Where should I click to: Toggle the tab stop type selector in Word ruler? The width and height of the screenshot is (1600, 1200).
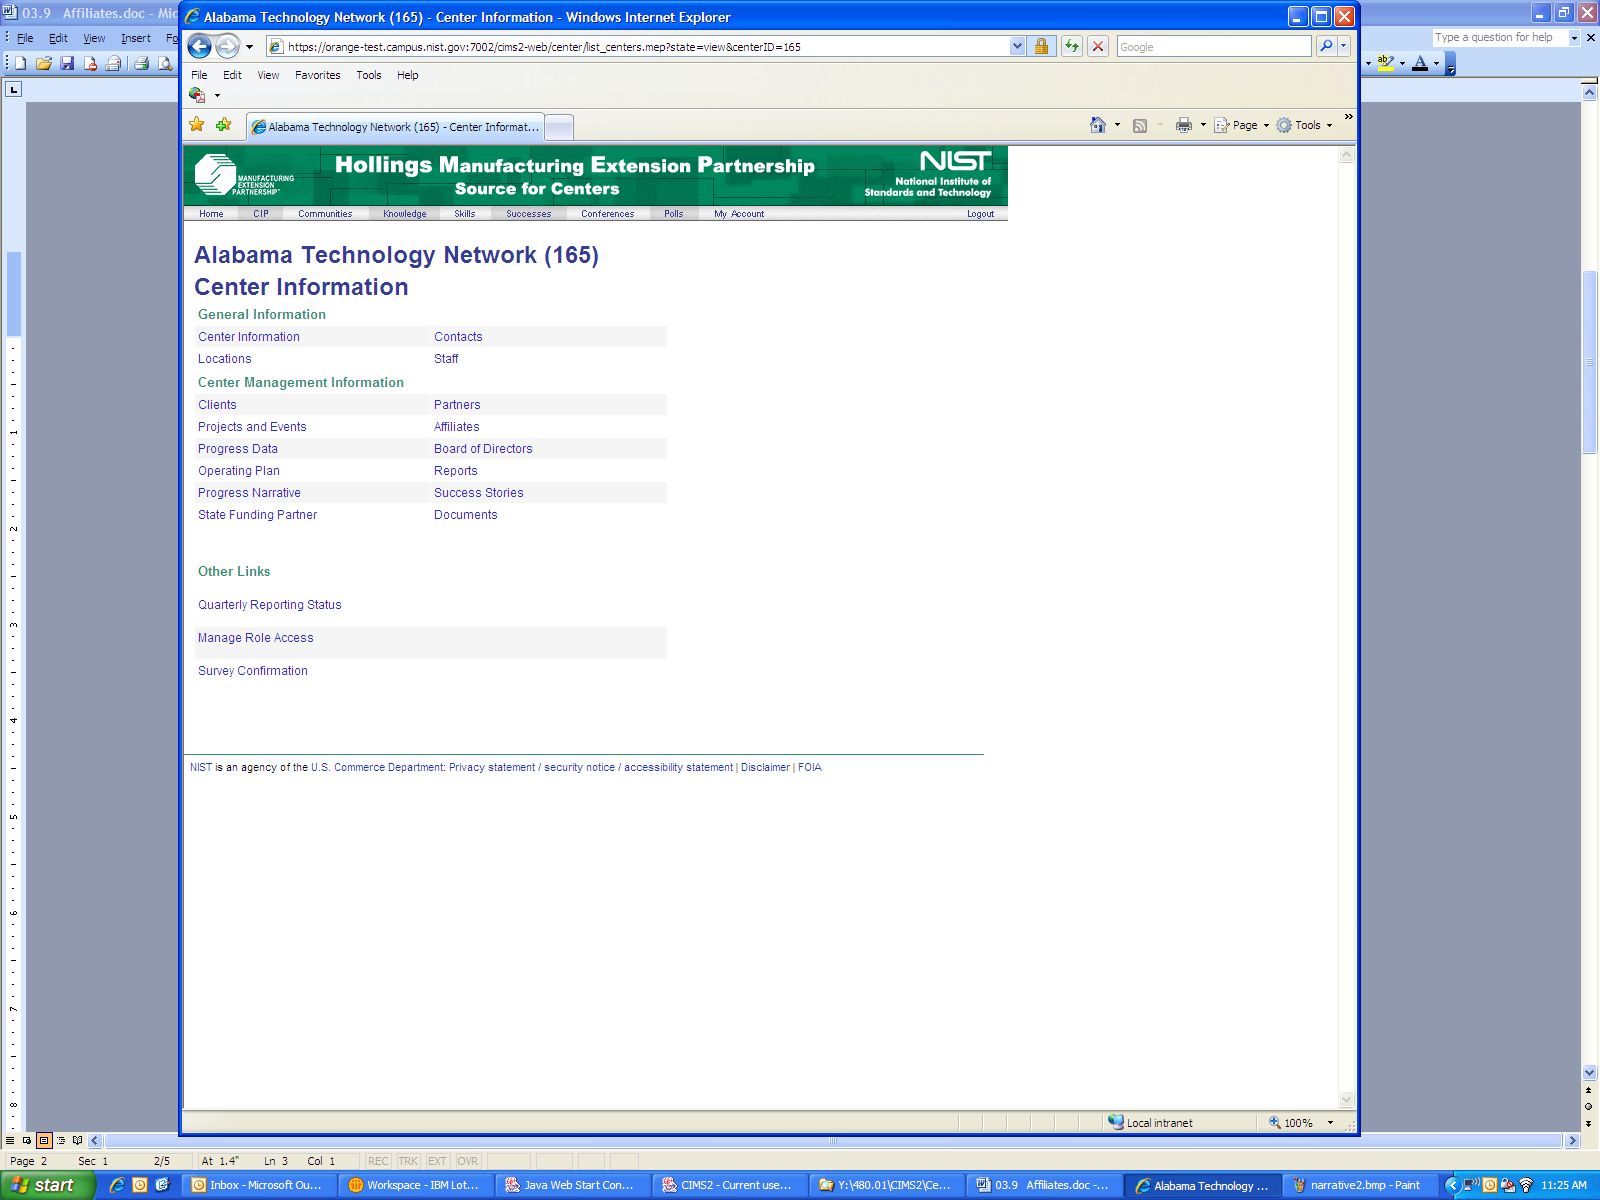(x=13, y=89)
